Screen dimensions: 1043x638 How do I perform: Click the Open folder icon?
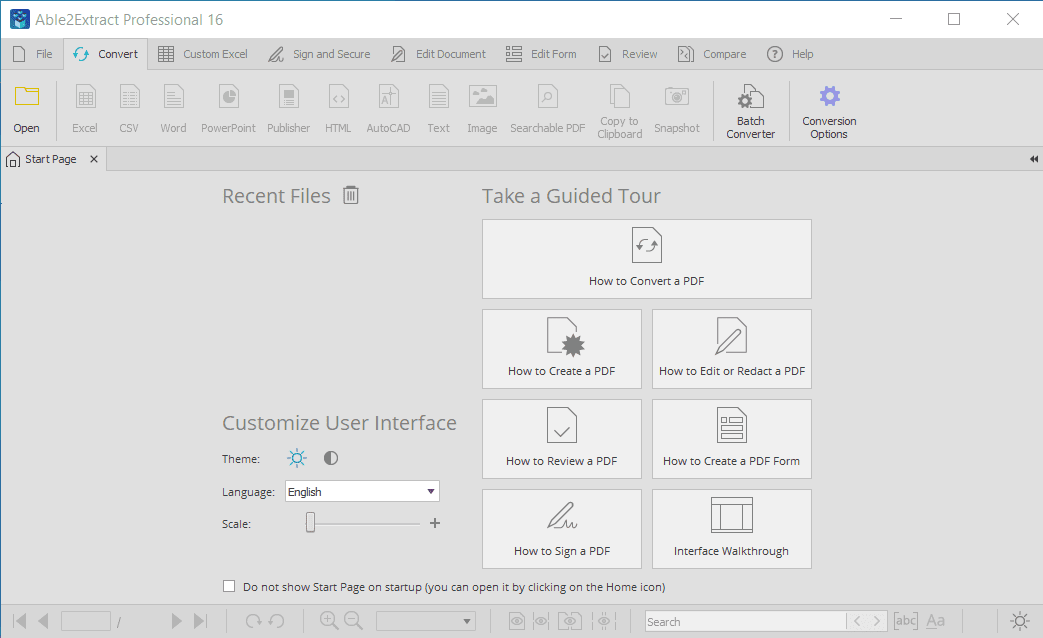pos(27,97)
